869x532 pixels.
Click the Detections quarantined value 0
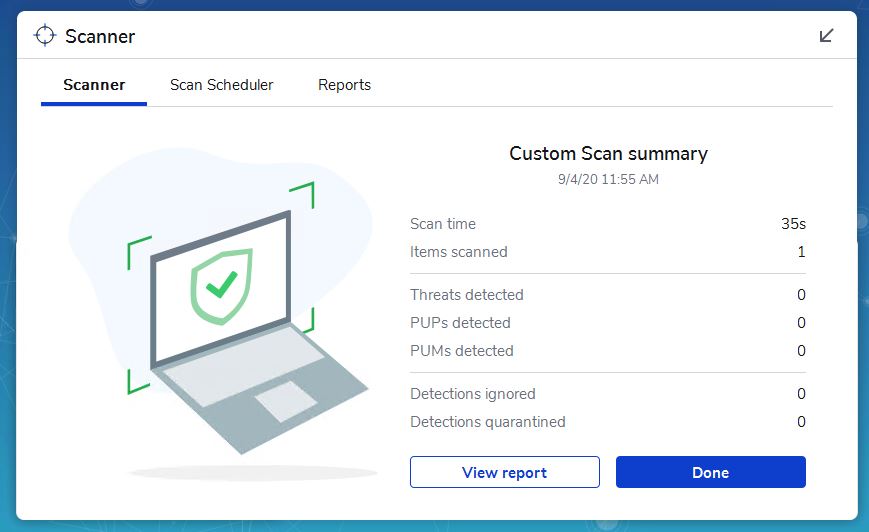click(801, 422)
